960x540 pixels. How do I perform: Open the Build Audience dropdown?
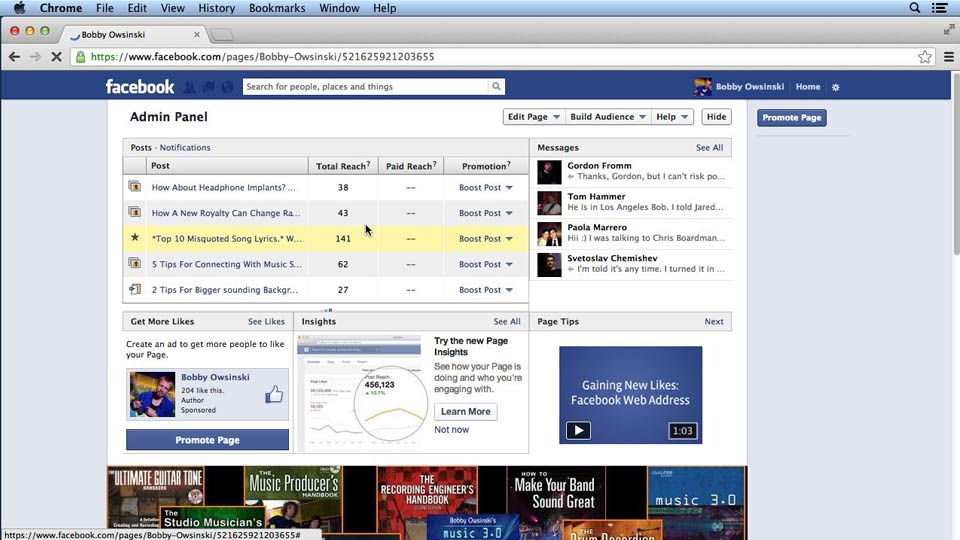(x=607, y=117)
